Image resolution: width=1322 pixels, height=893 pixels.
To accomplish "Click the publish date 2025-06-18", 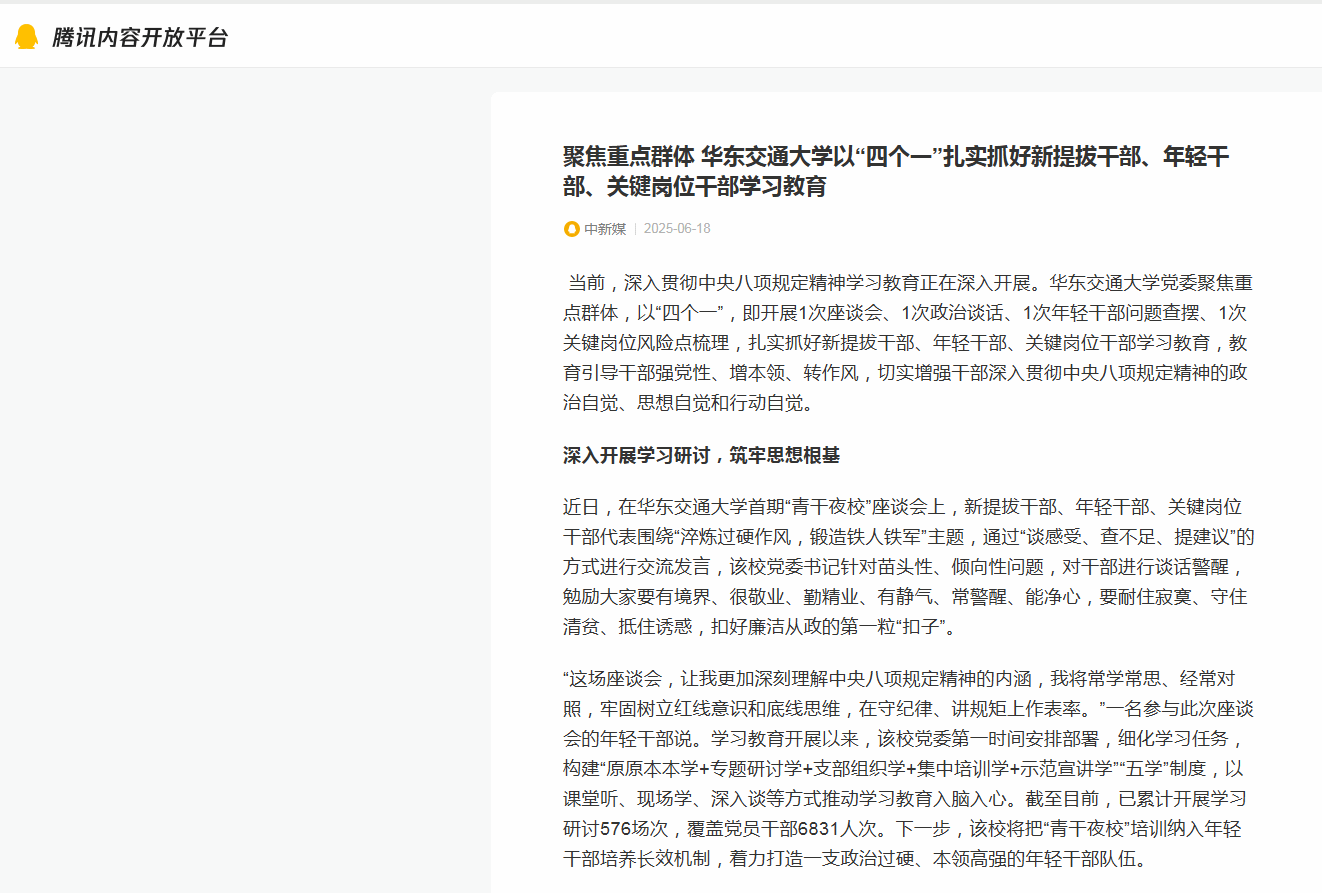I will pos(677,229).
